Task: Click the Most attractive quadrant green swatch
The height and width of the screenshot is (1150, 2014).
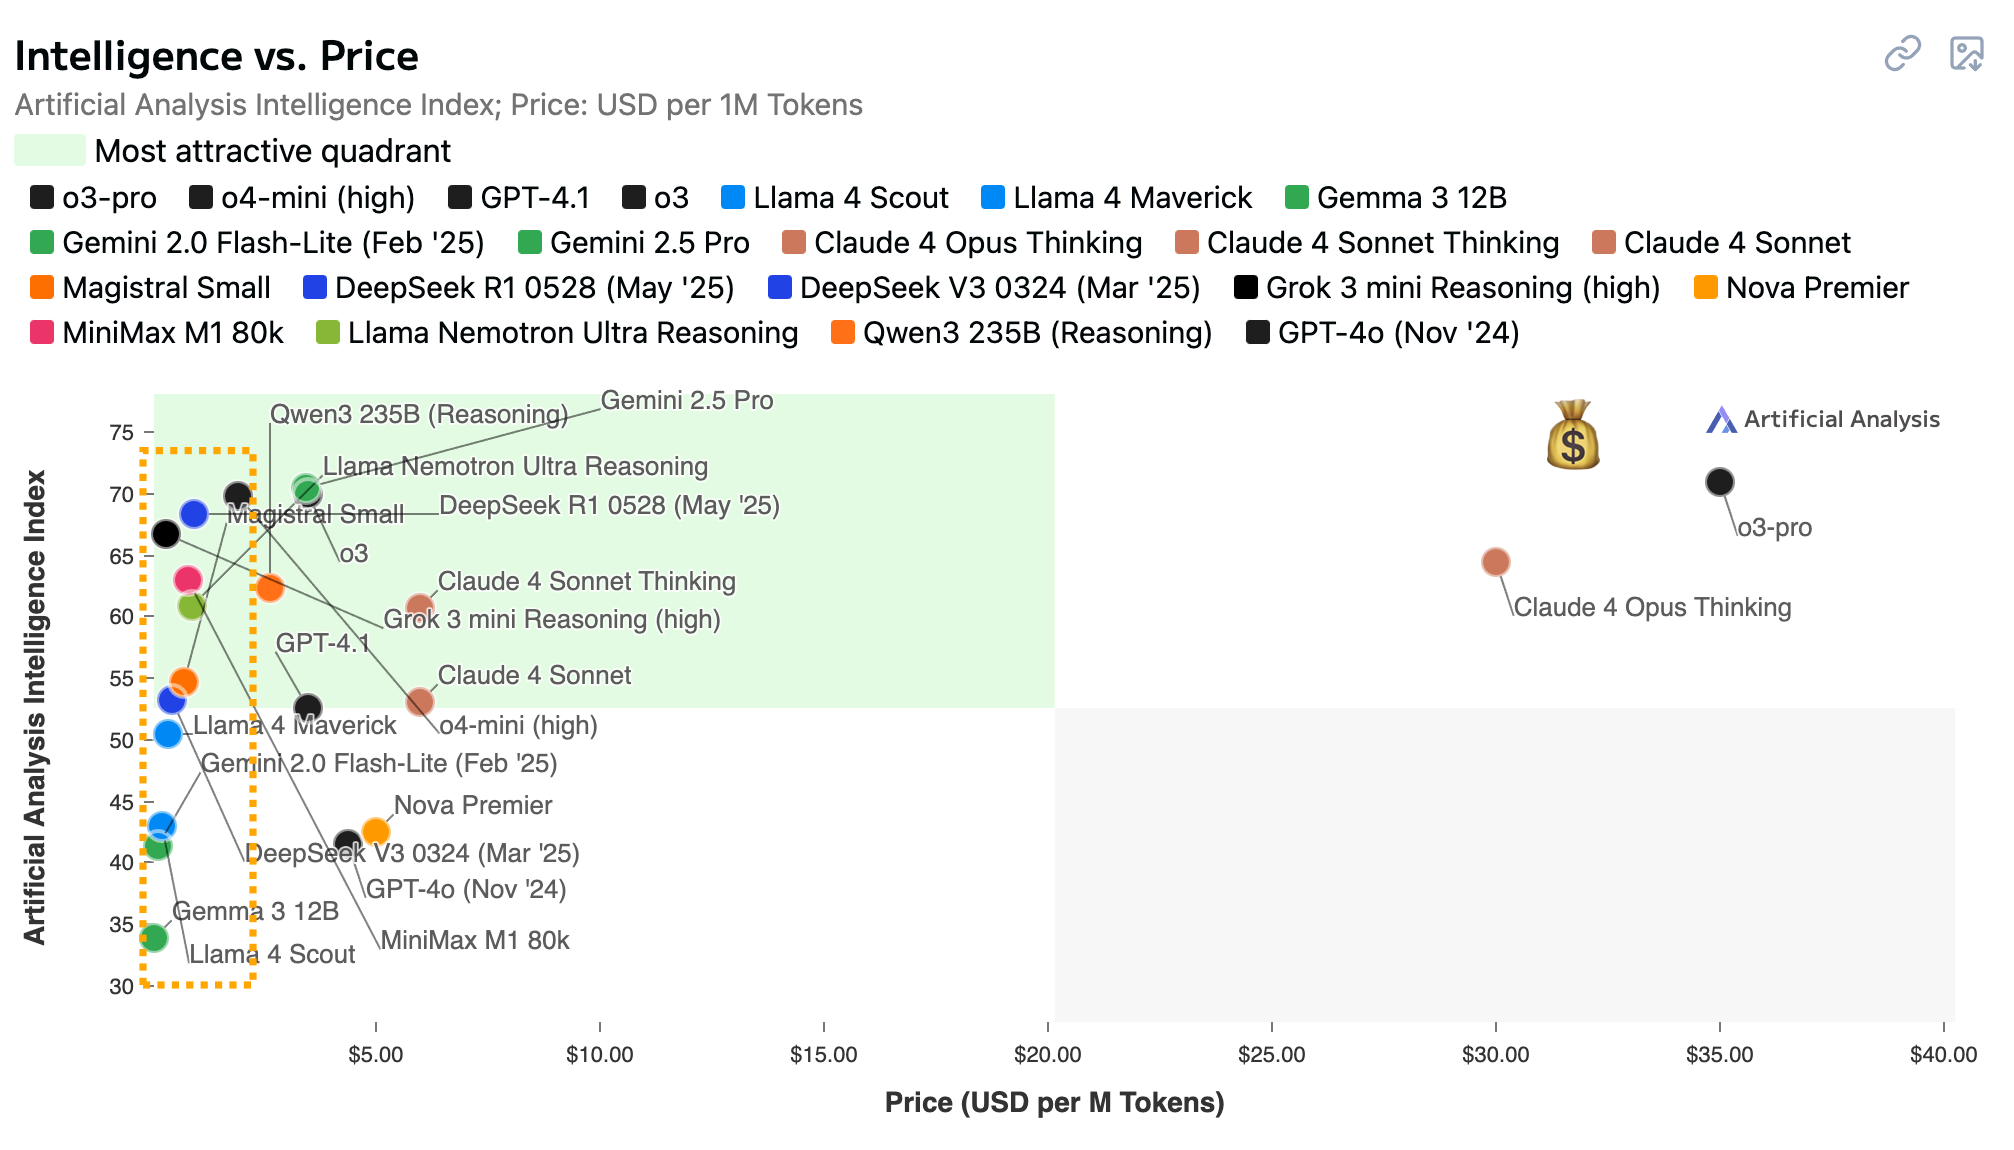Action: pyautogui.click(x=50, y=151)
